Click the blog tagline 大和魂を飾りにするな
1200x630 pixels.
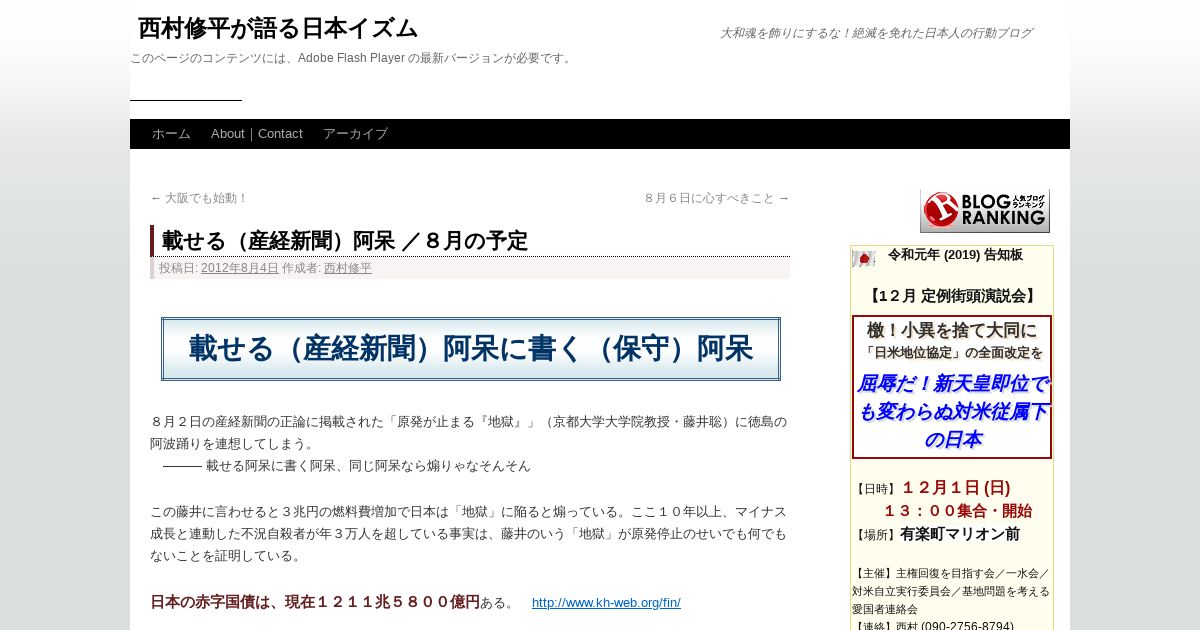876,33
